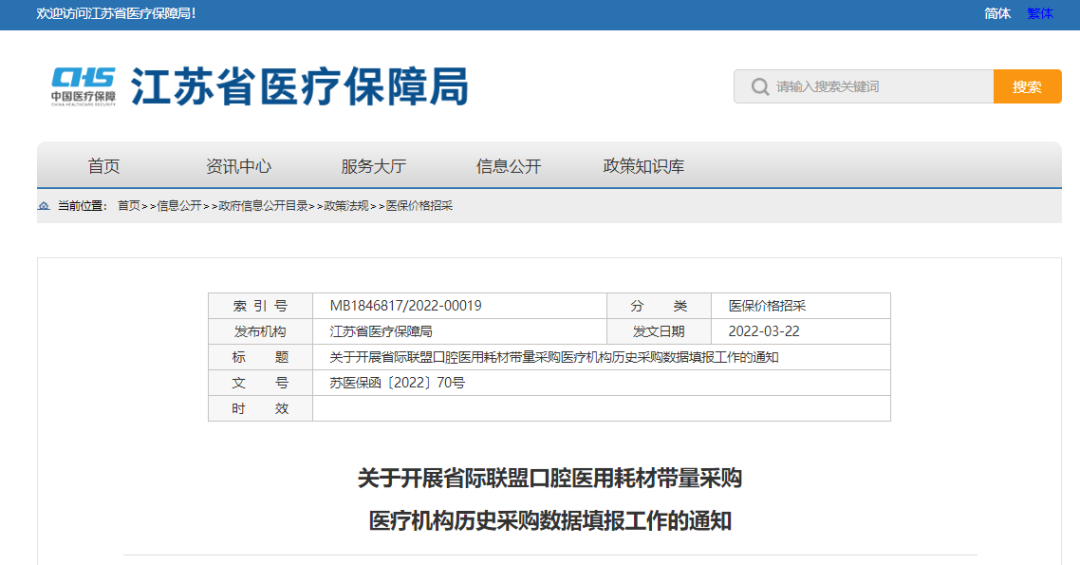Select 江苏省医疗保障局 in the table
This screenshot has width=1080, height=565.
coord(381,331)
